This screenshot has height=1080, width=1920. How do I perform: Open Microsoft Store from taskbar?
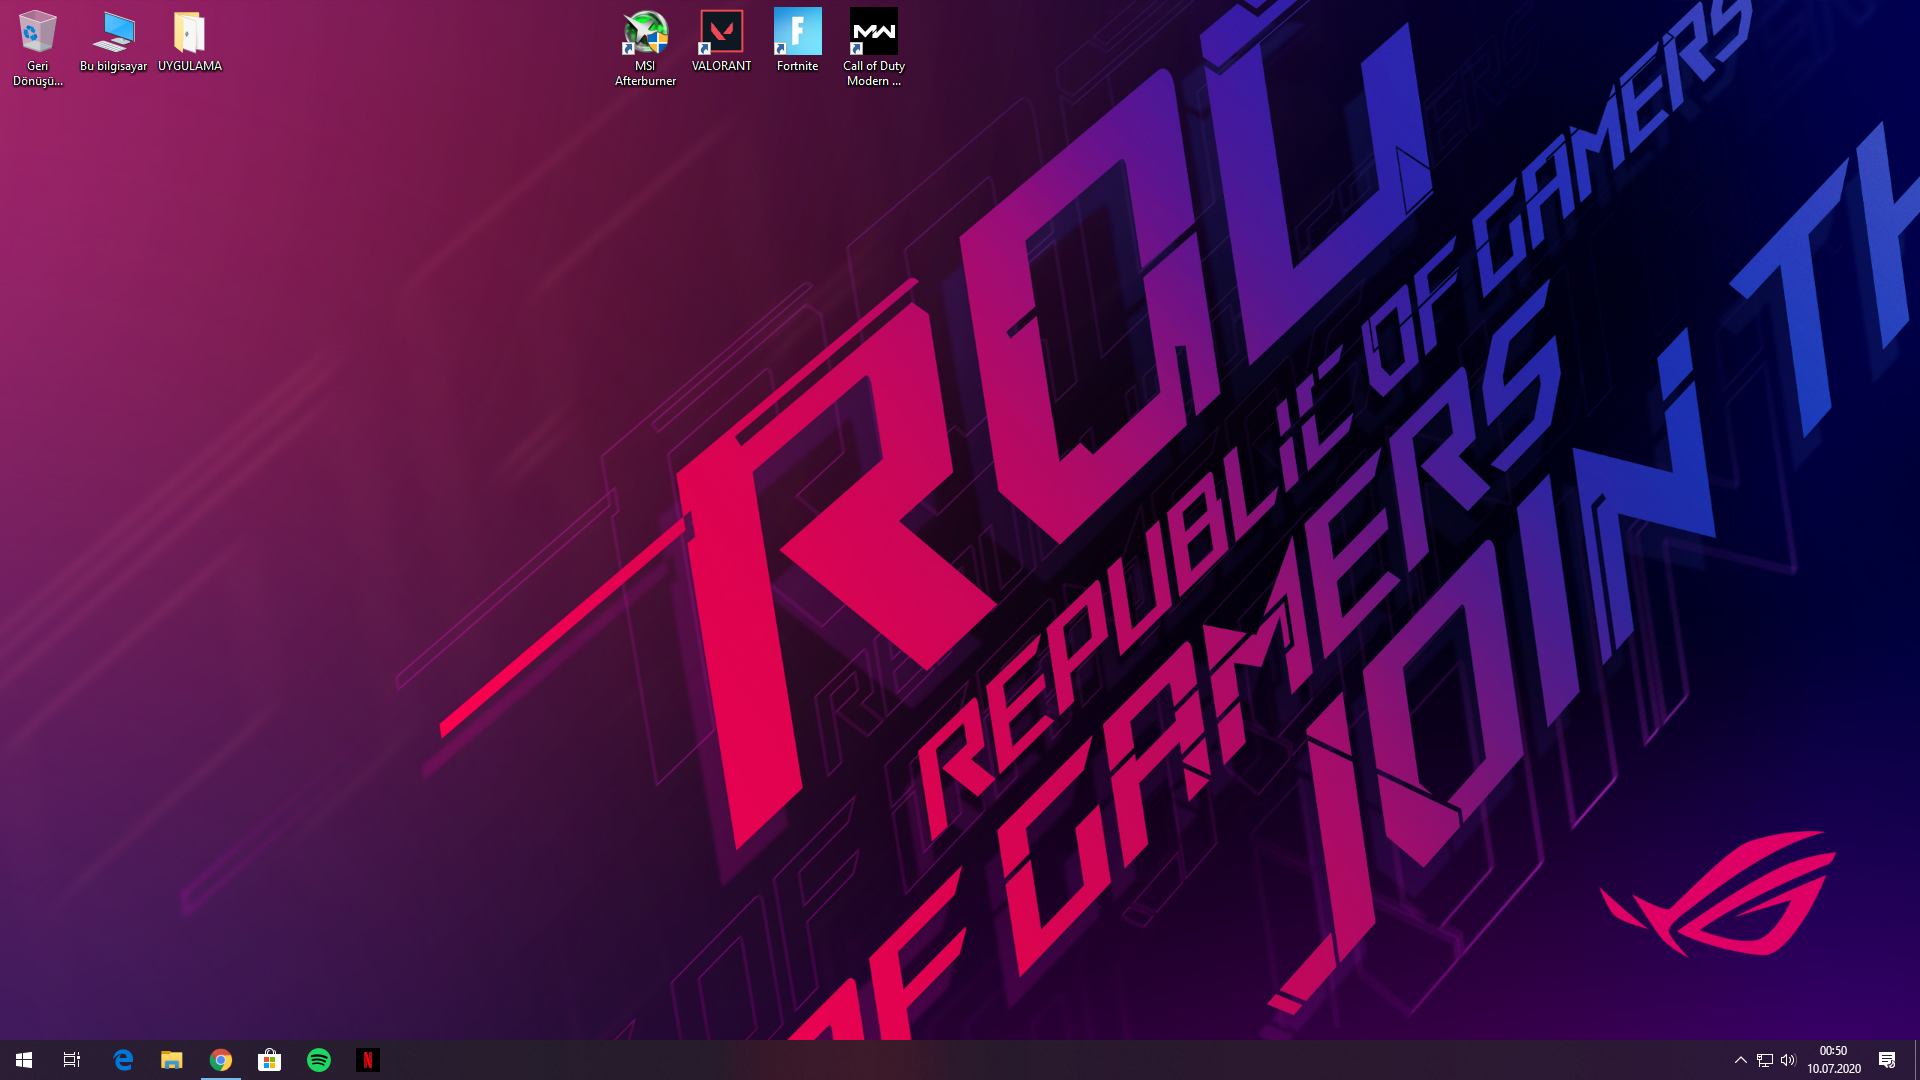tap(270, 1060)
